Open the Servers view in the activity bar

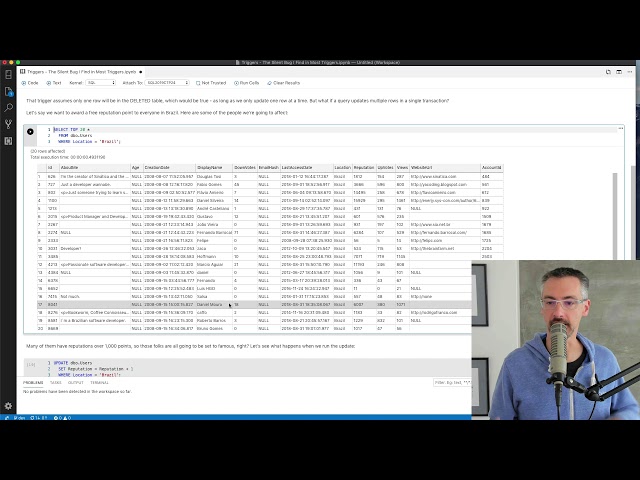coord(8,75)
